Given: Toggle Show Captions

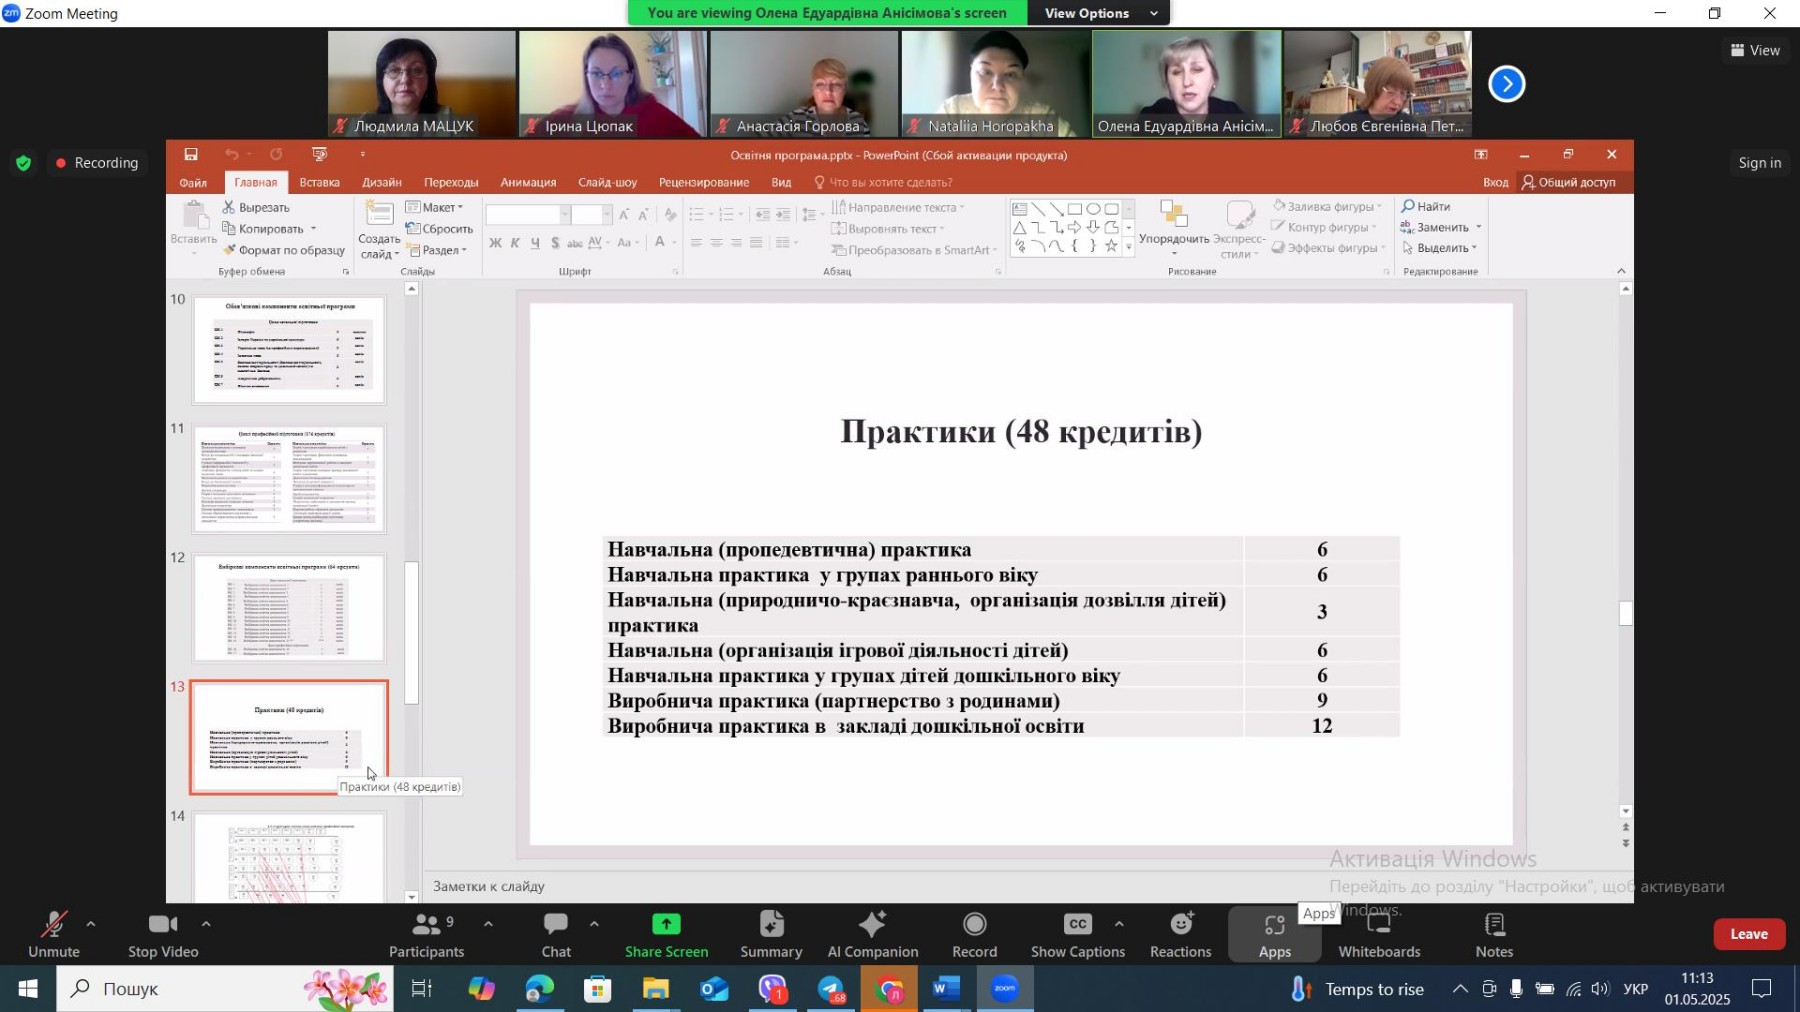Looking at the screenshot, I should click(1077, 934).
